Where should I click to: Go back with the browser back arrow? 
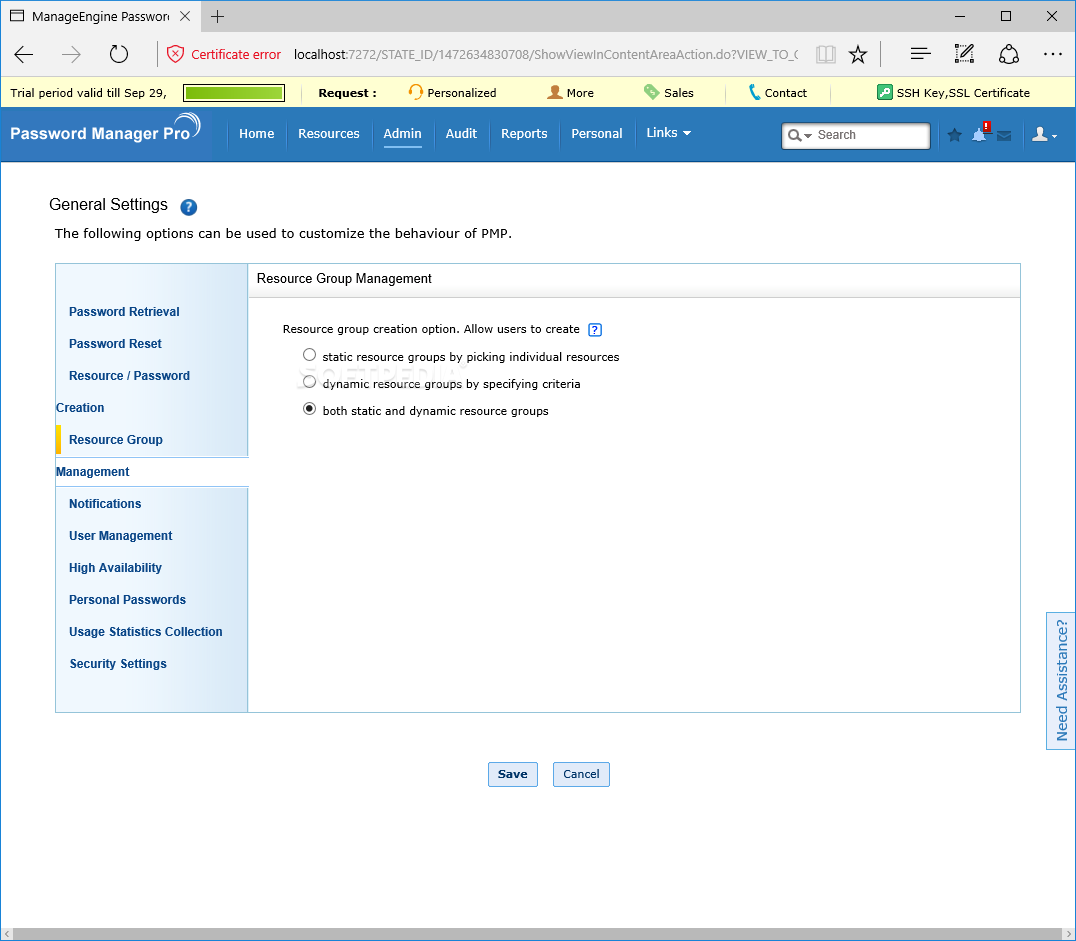24,54
